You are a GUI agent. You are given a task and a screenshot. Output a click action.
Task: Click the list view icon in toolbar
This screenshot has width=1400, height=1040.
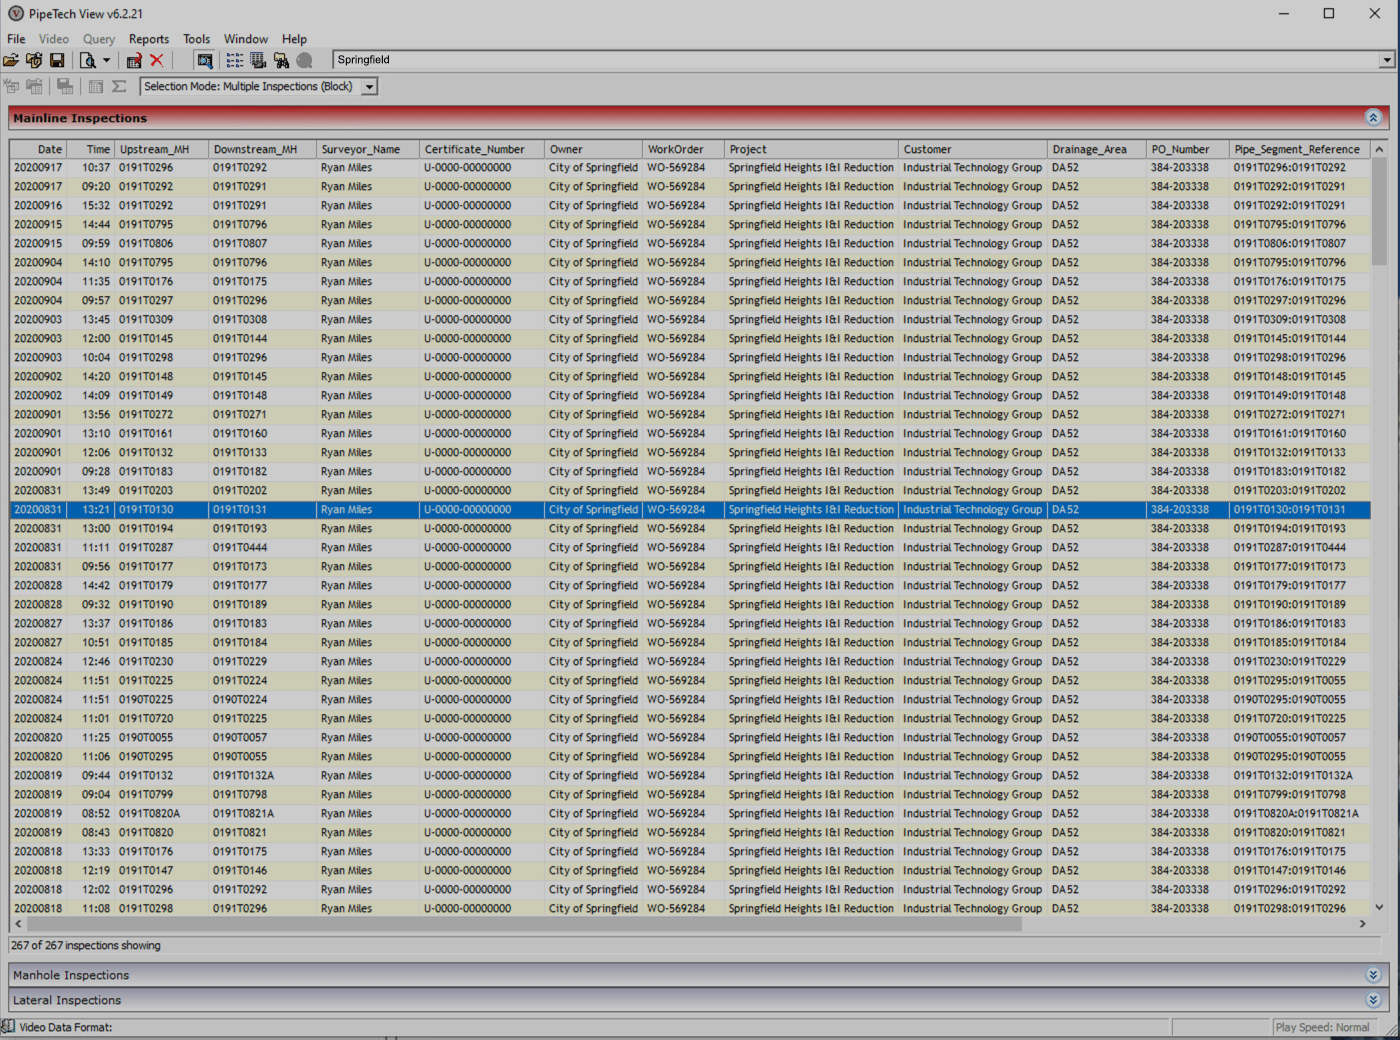(234, 61)
